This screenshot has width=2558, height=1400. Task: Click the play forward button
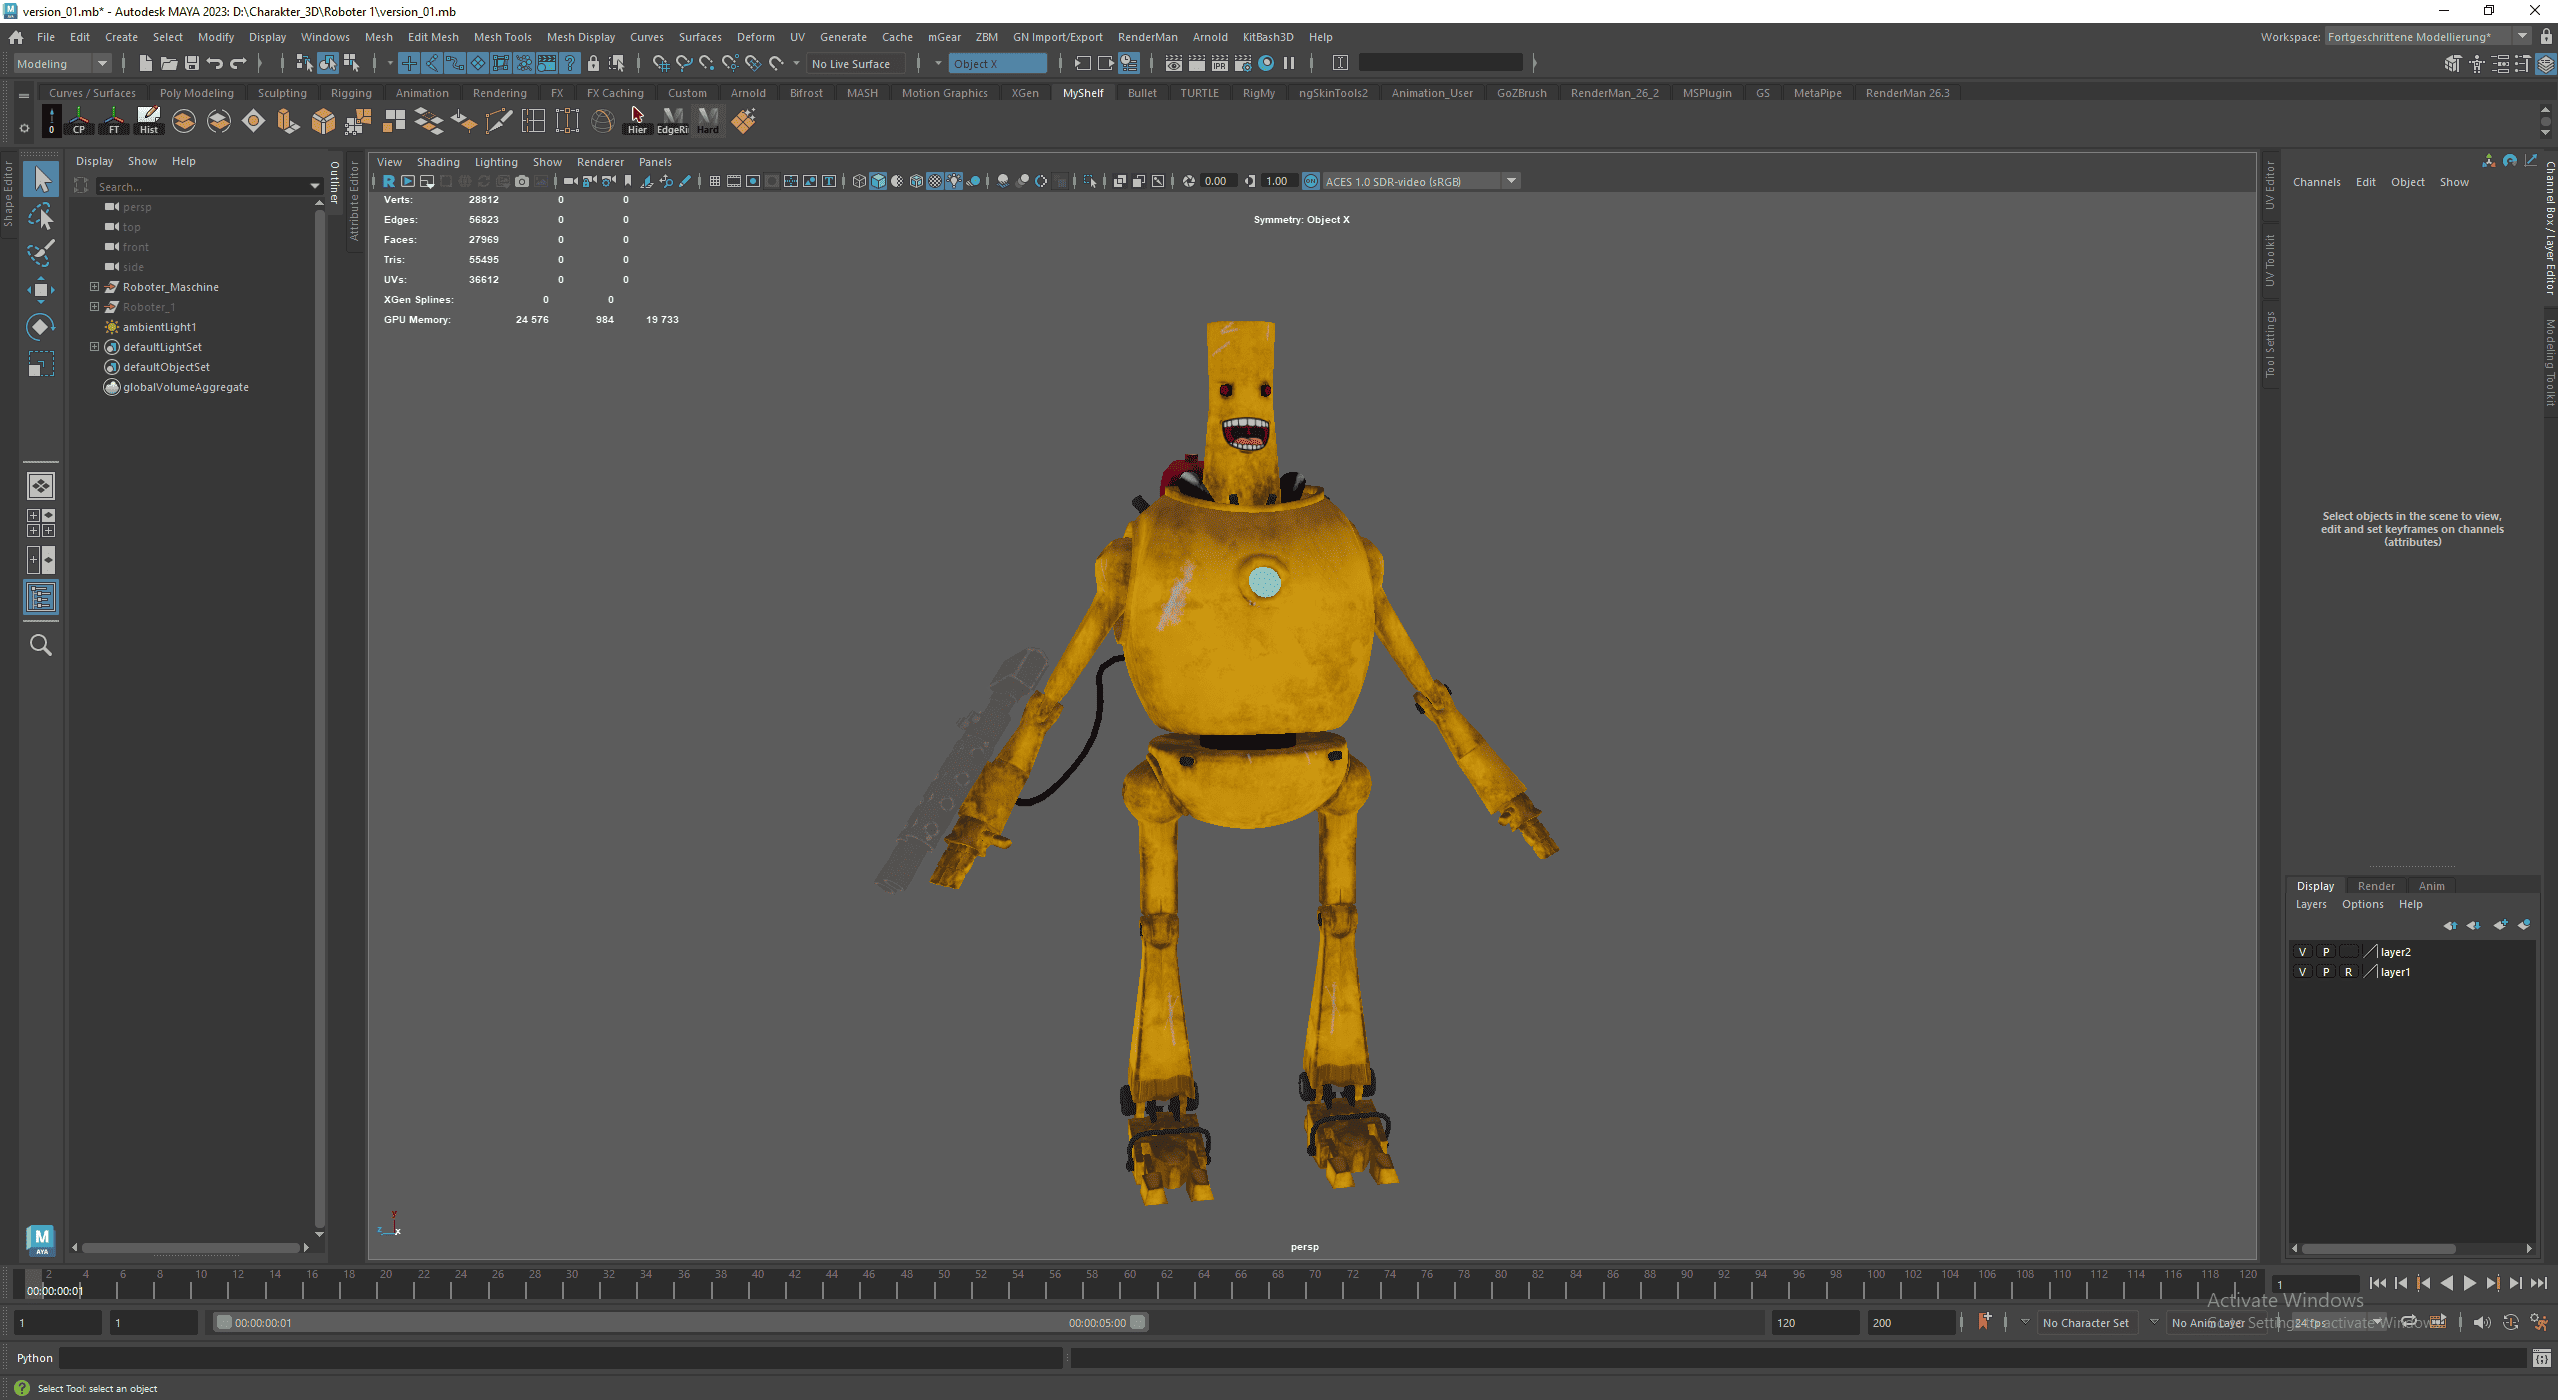(x=2469, y=1284)
